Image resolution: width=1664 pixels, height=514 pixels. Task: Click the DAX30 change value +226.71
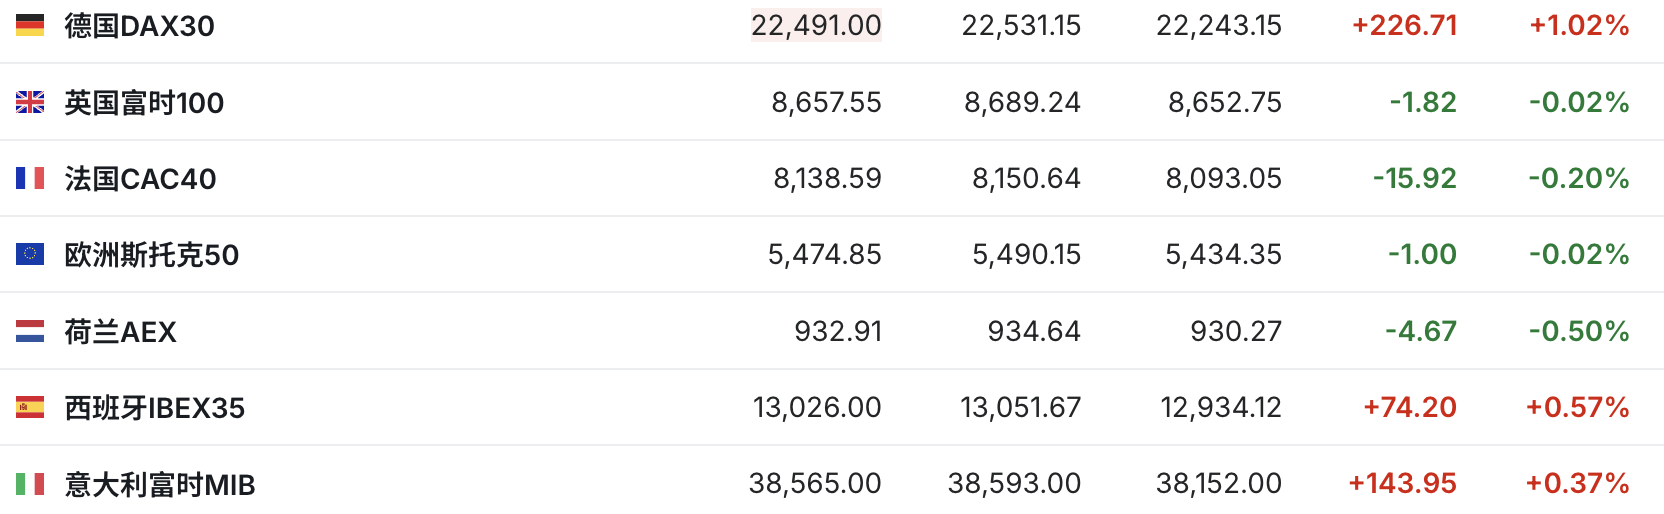coord(1404,25)
